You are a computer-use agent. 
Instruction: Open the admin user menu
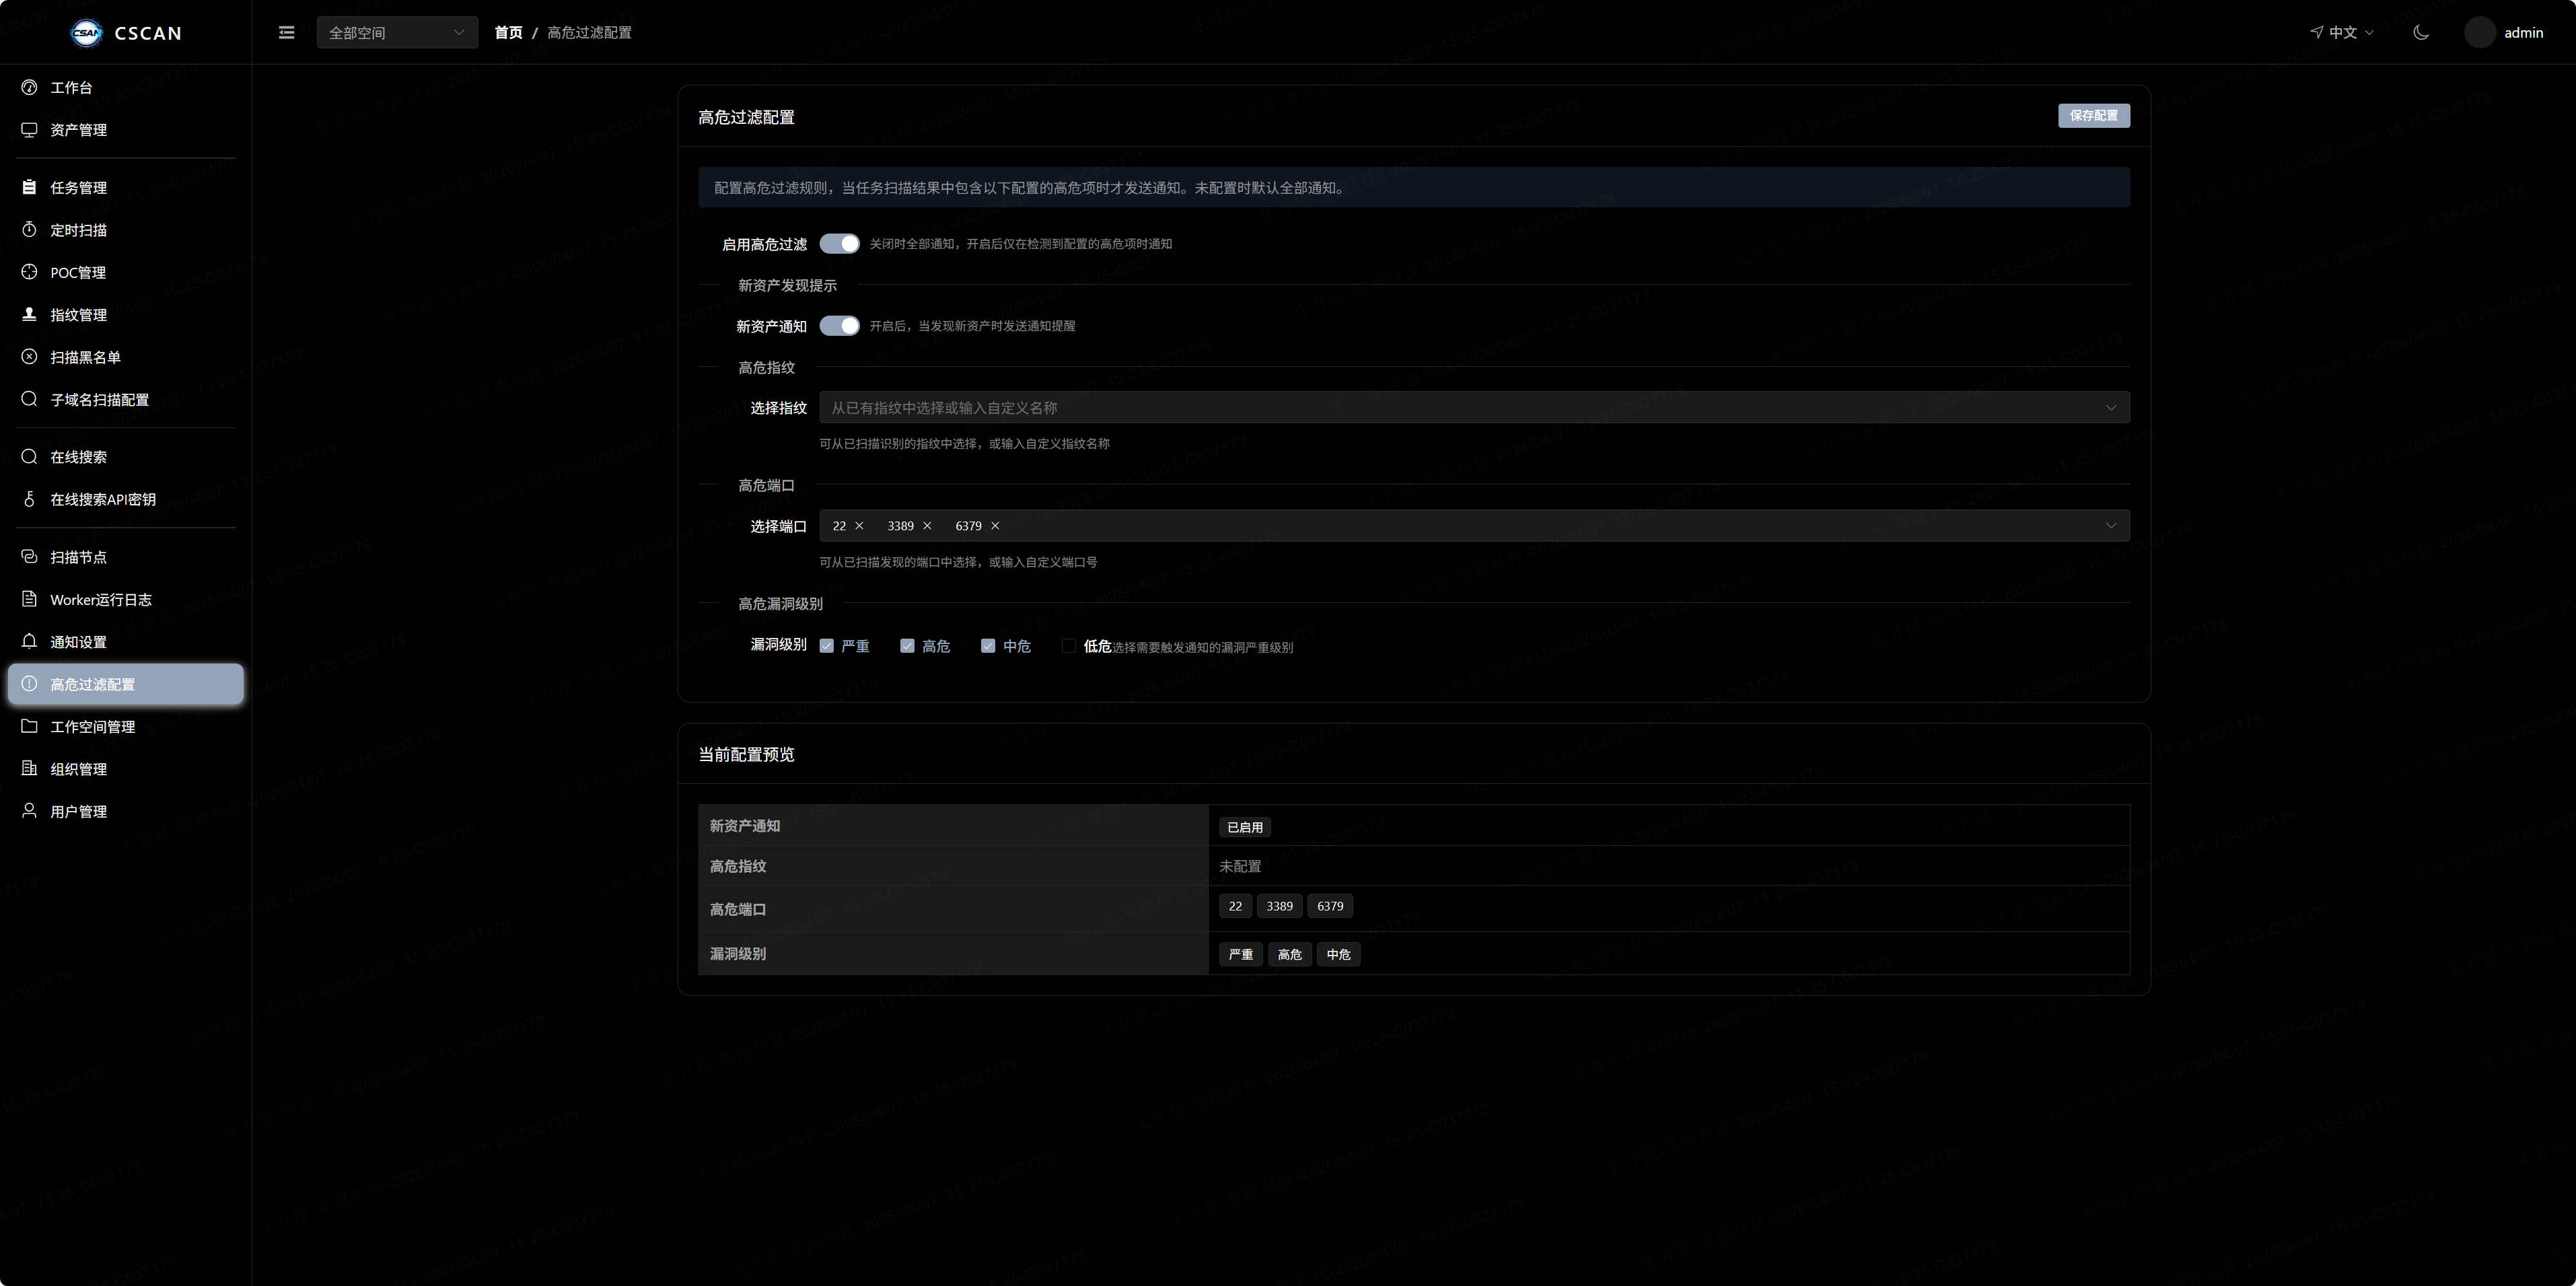2505,32
